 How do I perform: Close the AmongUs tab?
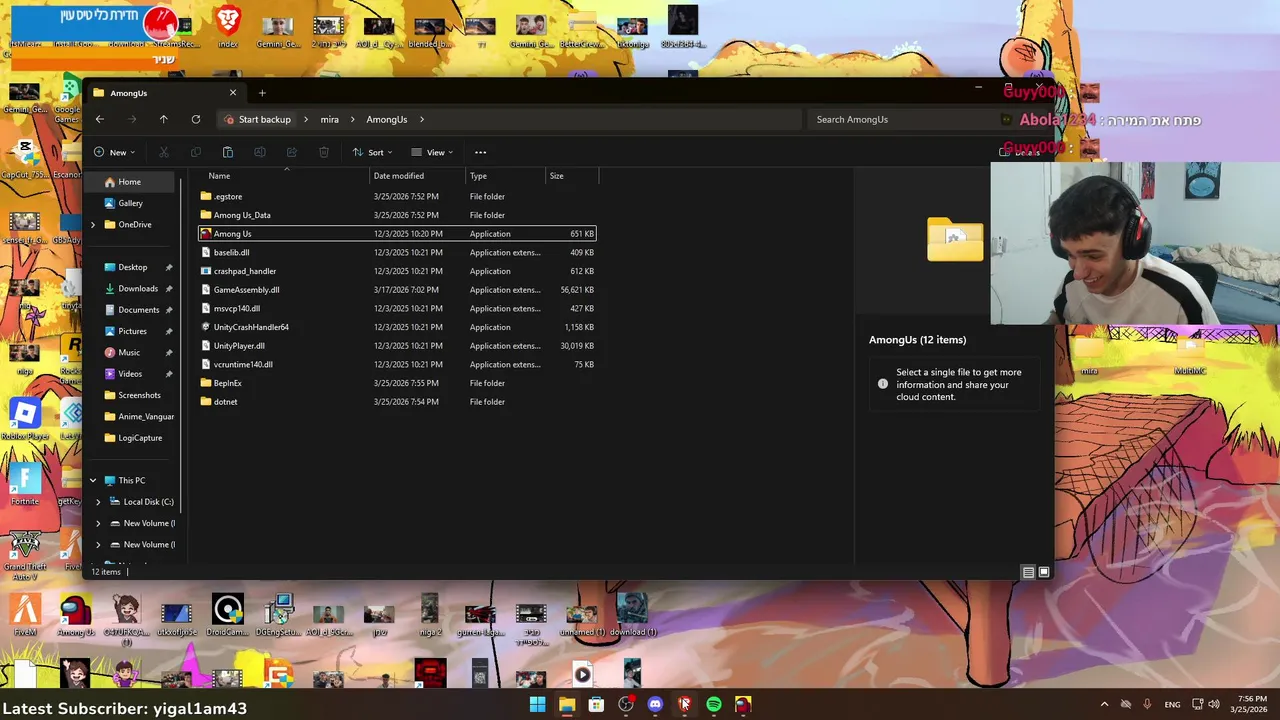233,93
